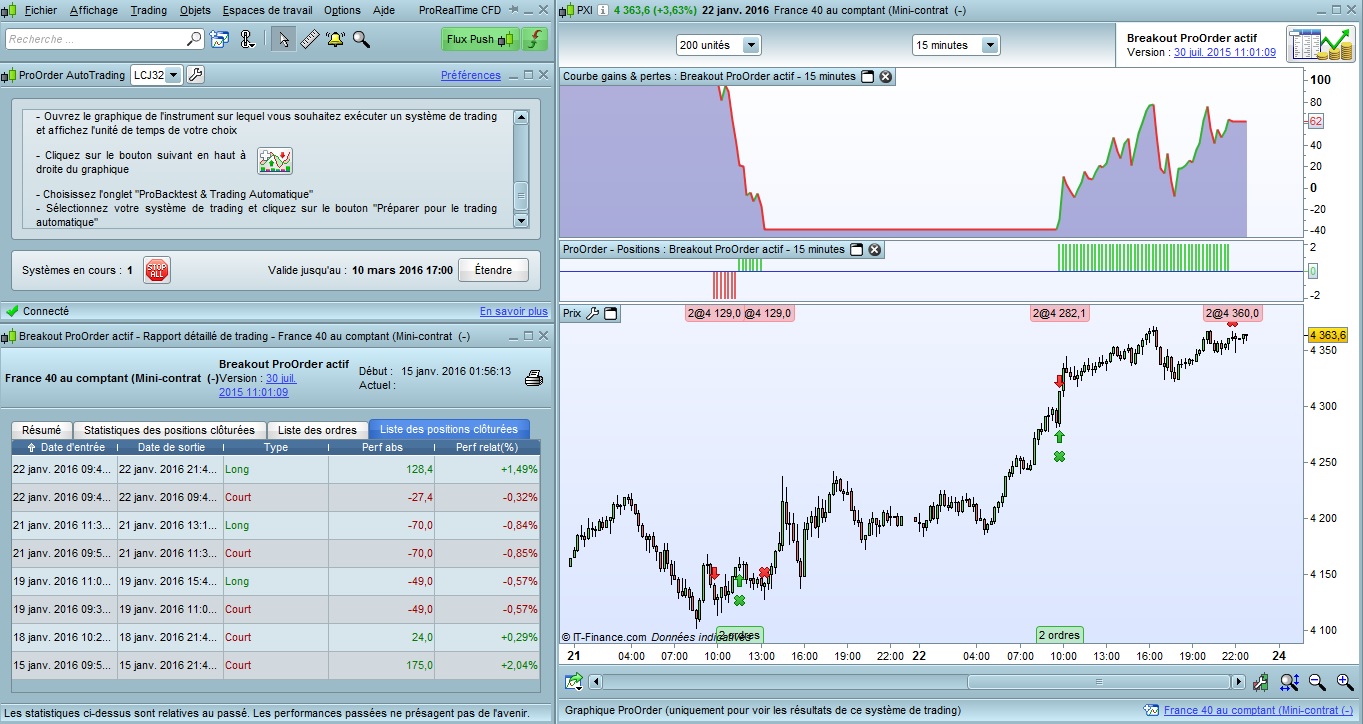The image size is (1363, 724).
Task: Click the red Stop All systems button
Action: (157, 270)
